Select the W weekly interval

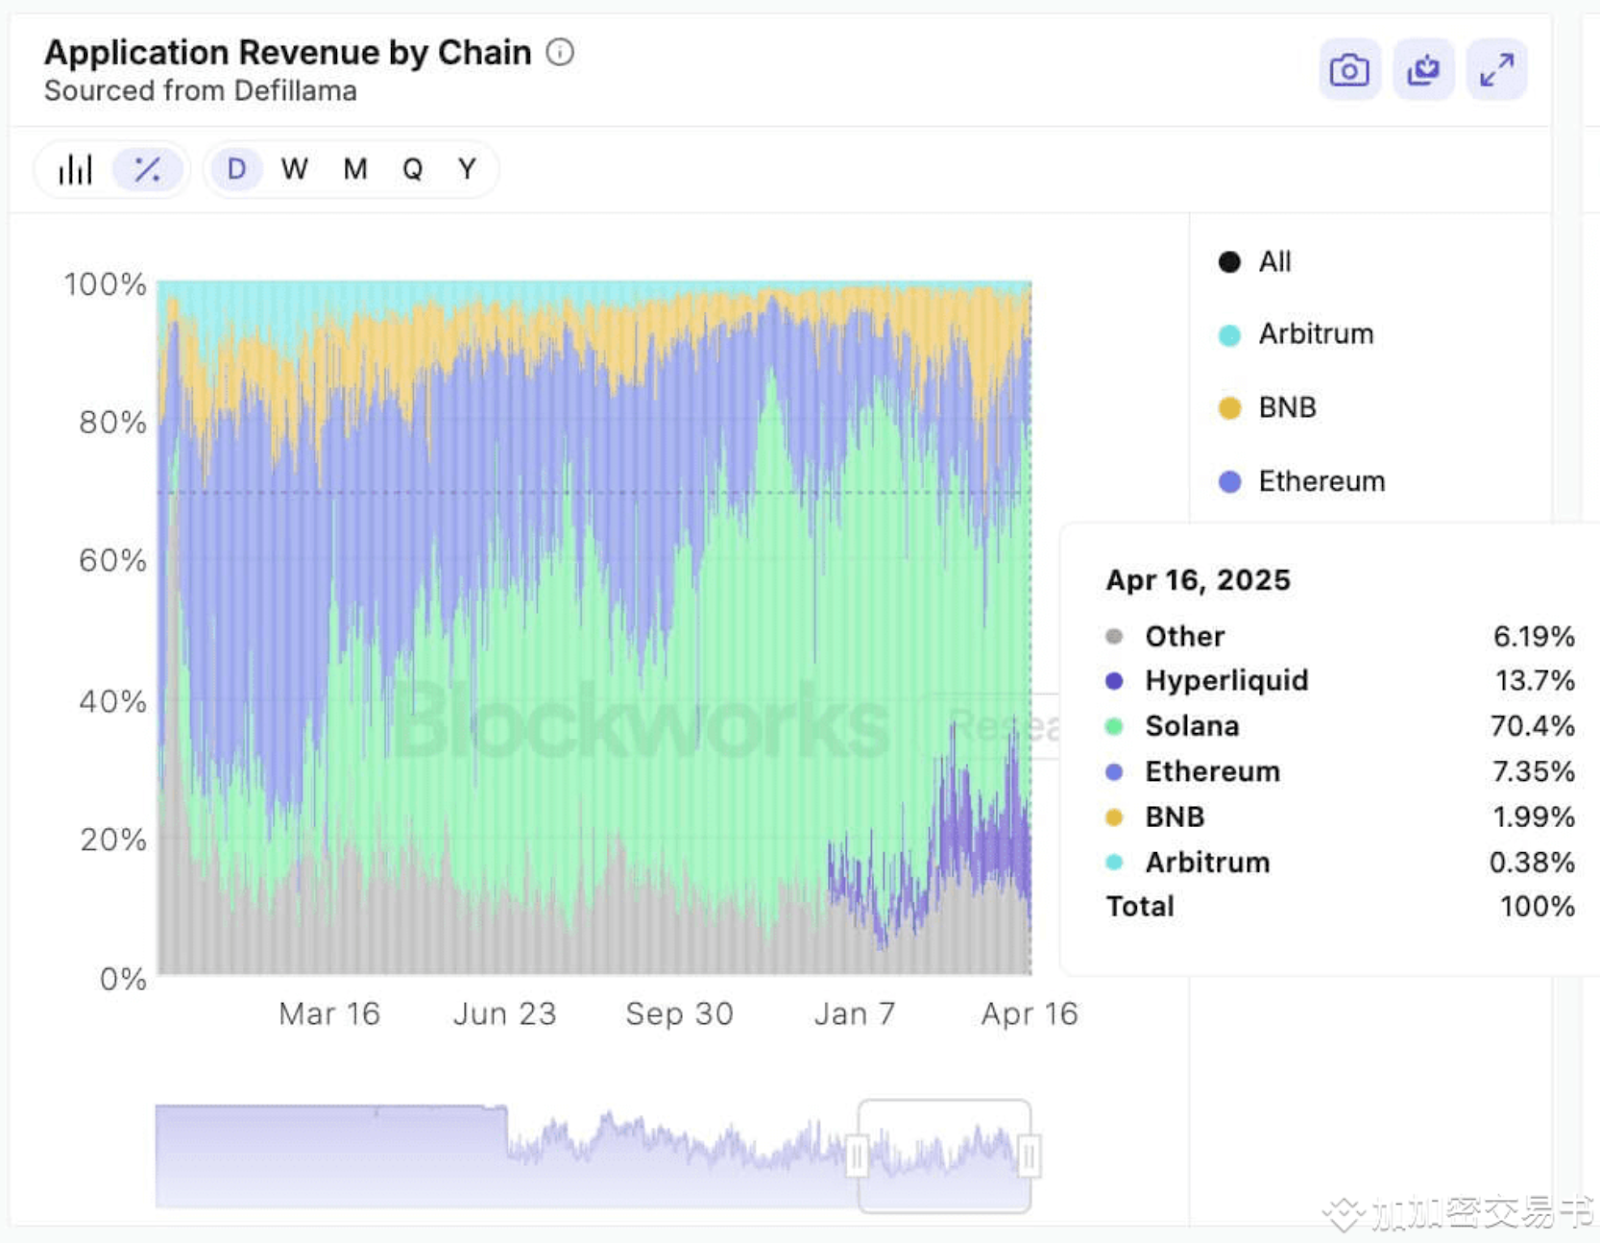click(294, 169)
